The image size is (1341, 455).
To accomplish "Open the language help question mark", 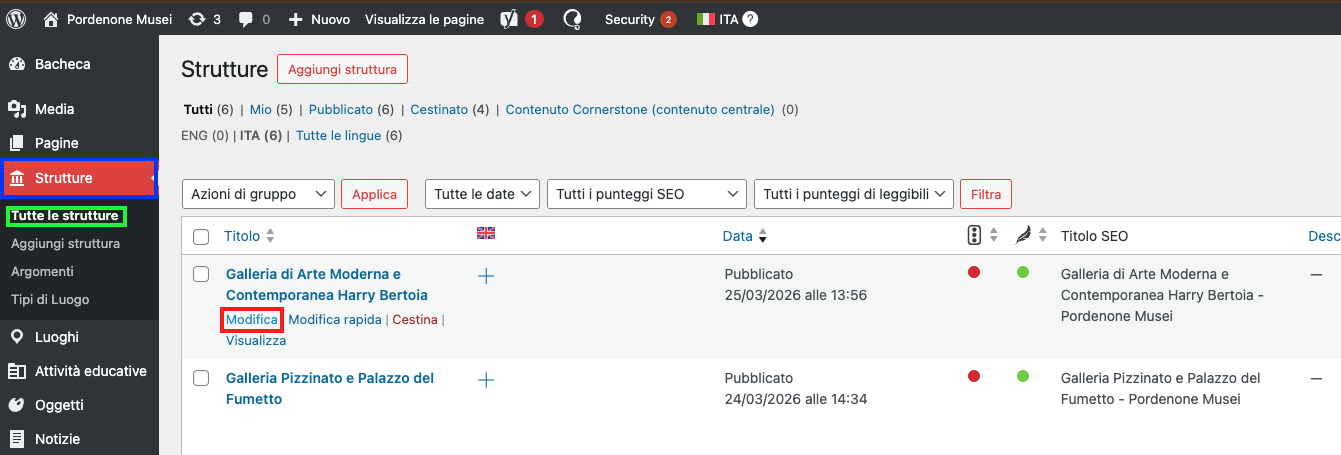I will 751,19.
